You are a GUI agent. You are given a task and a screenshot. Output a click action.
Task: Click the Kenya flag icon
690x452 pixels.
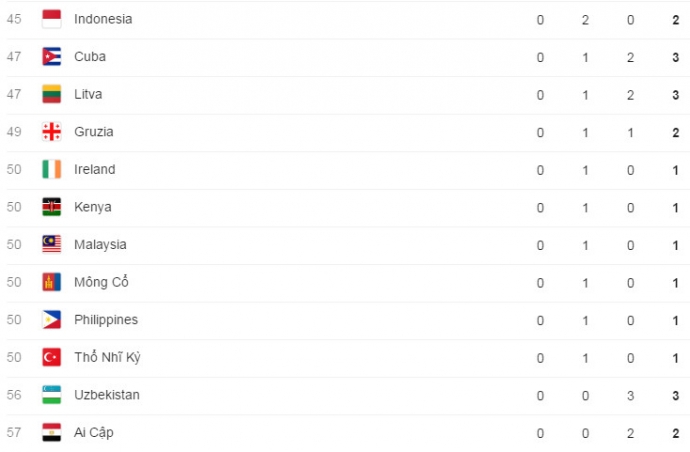click(x=51, y=207)
